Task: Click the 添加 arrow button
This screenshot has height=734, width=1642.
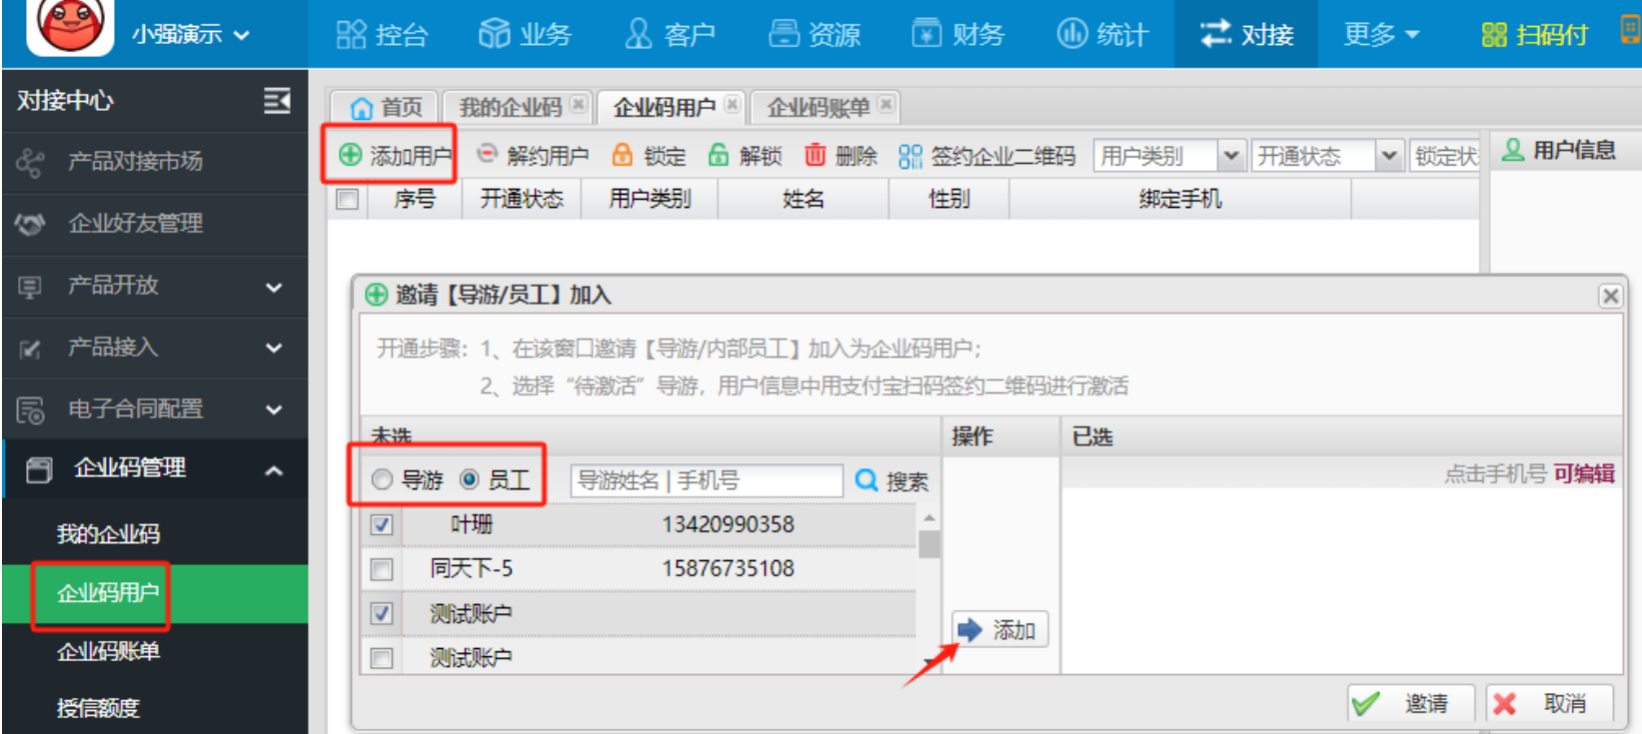Action: pyautogui.click(x=999, y=630)
